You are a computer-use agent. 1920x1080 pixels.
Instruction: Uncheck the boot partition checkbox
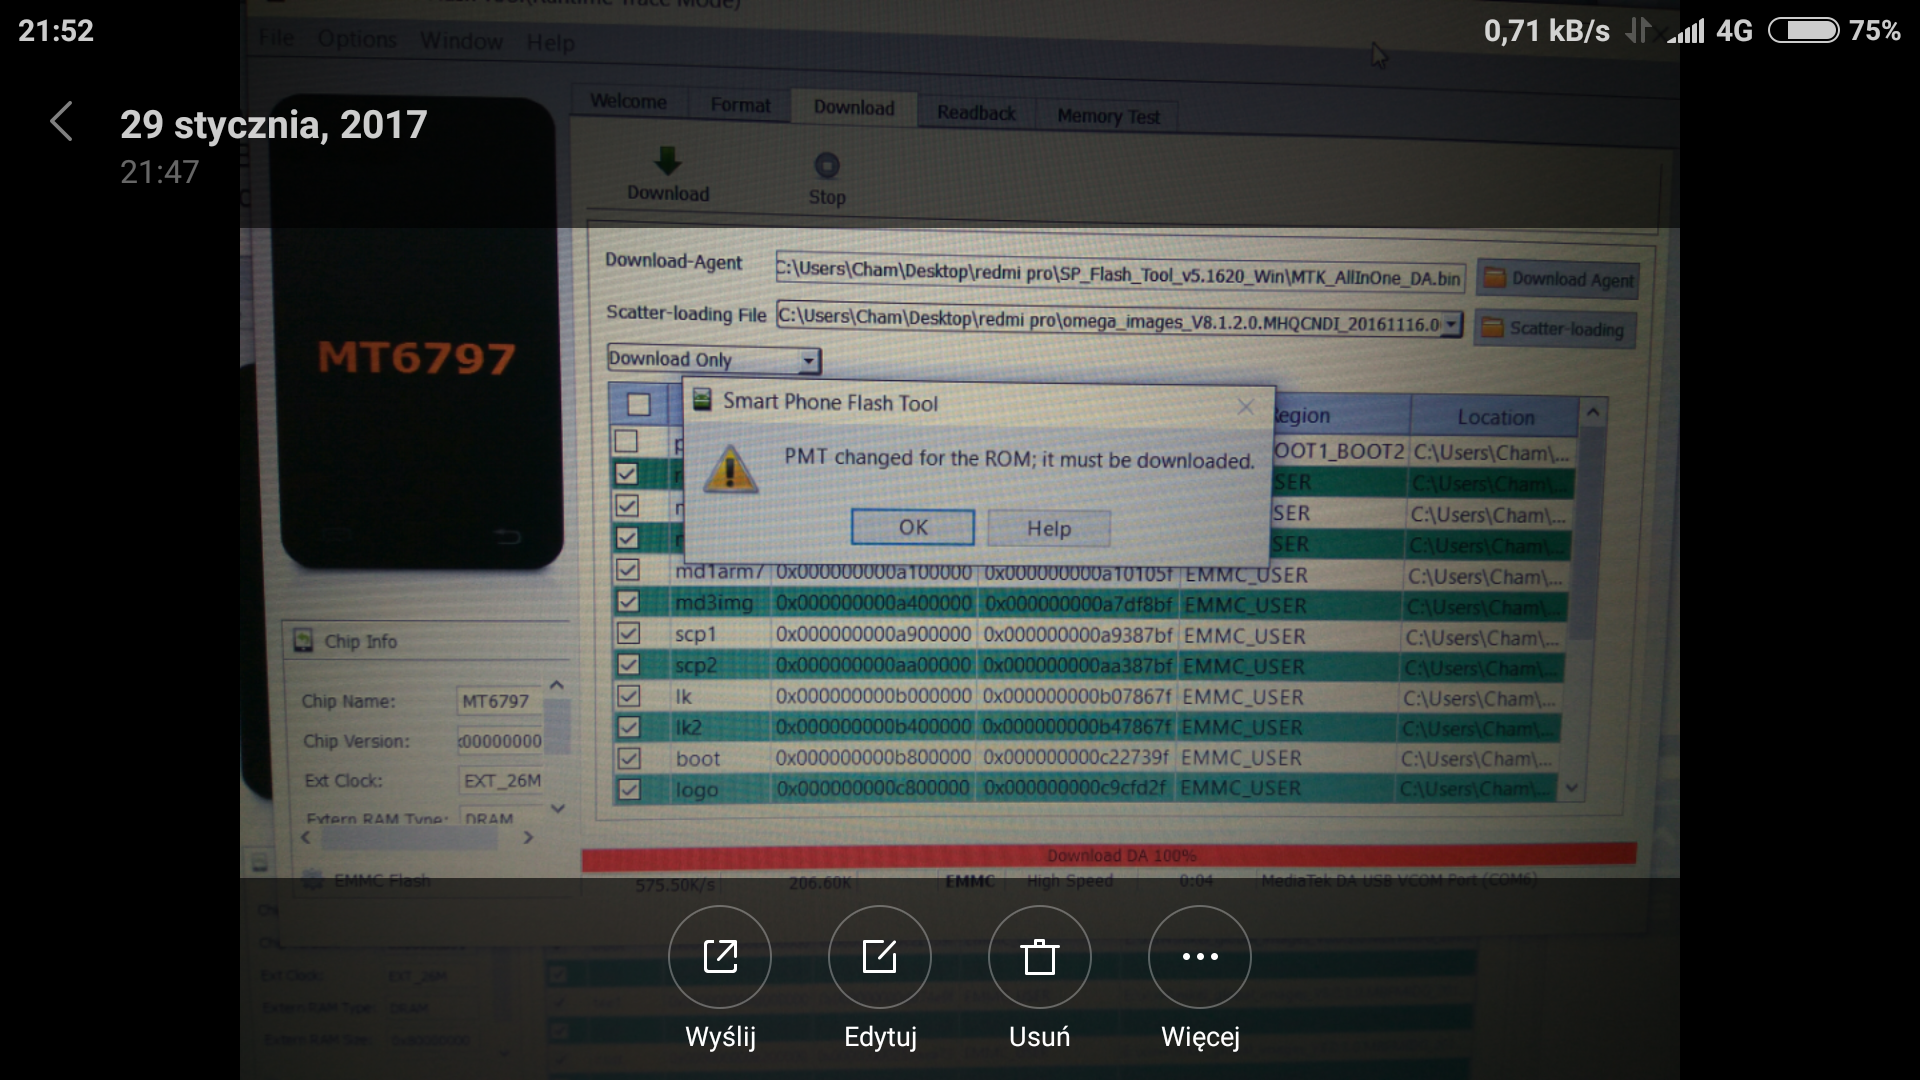click(629, 759)
